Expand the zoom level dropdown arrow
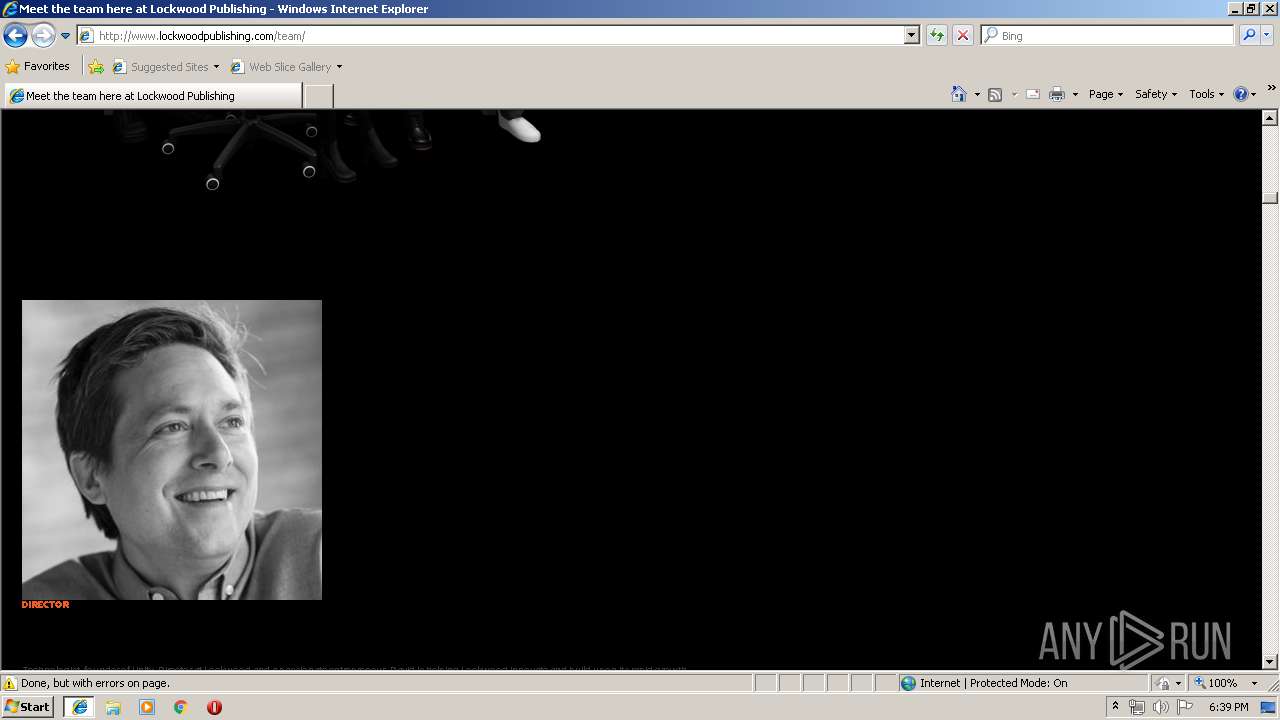 point(1254,683)
